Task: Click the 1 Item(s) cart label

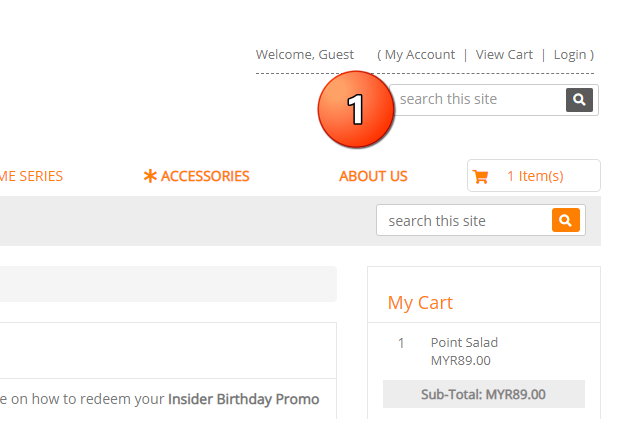Action: (x=535, y=176)
